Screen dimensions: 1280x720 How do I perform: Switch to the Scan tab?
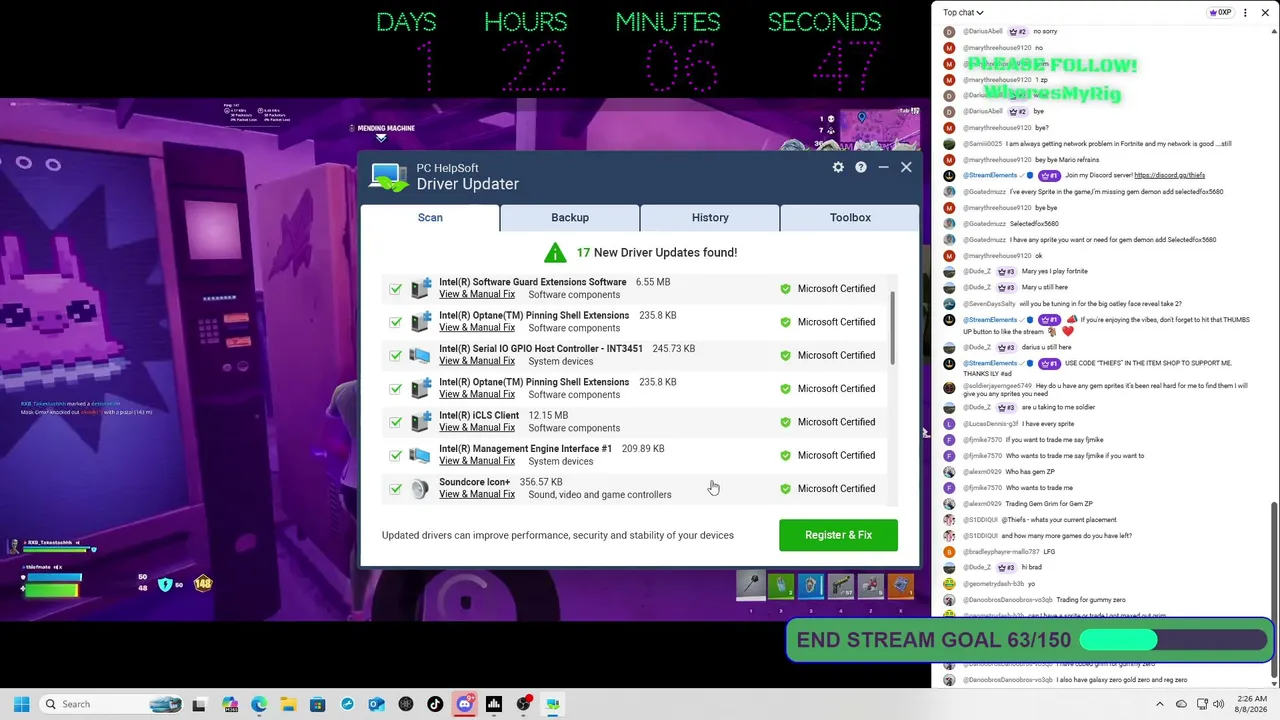(x=430, y=217)
